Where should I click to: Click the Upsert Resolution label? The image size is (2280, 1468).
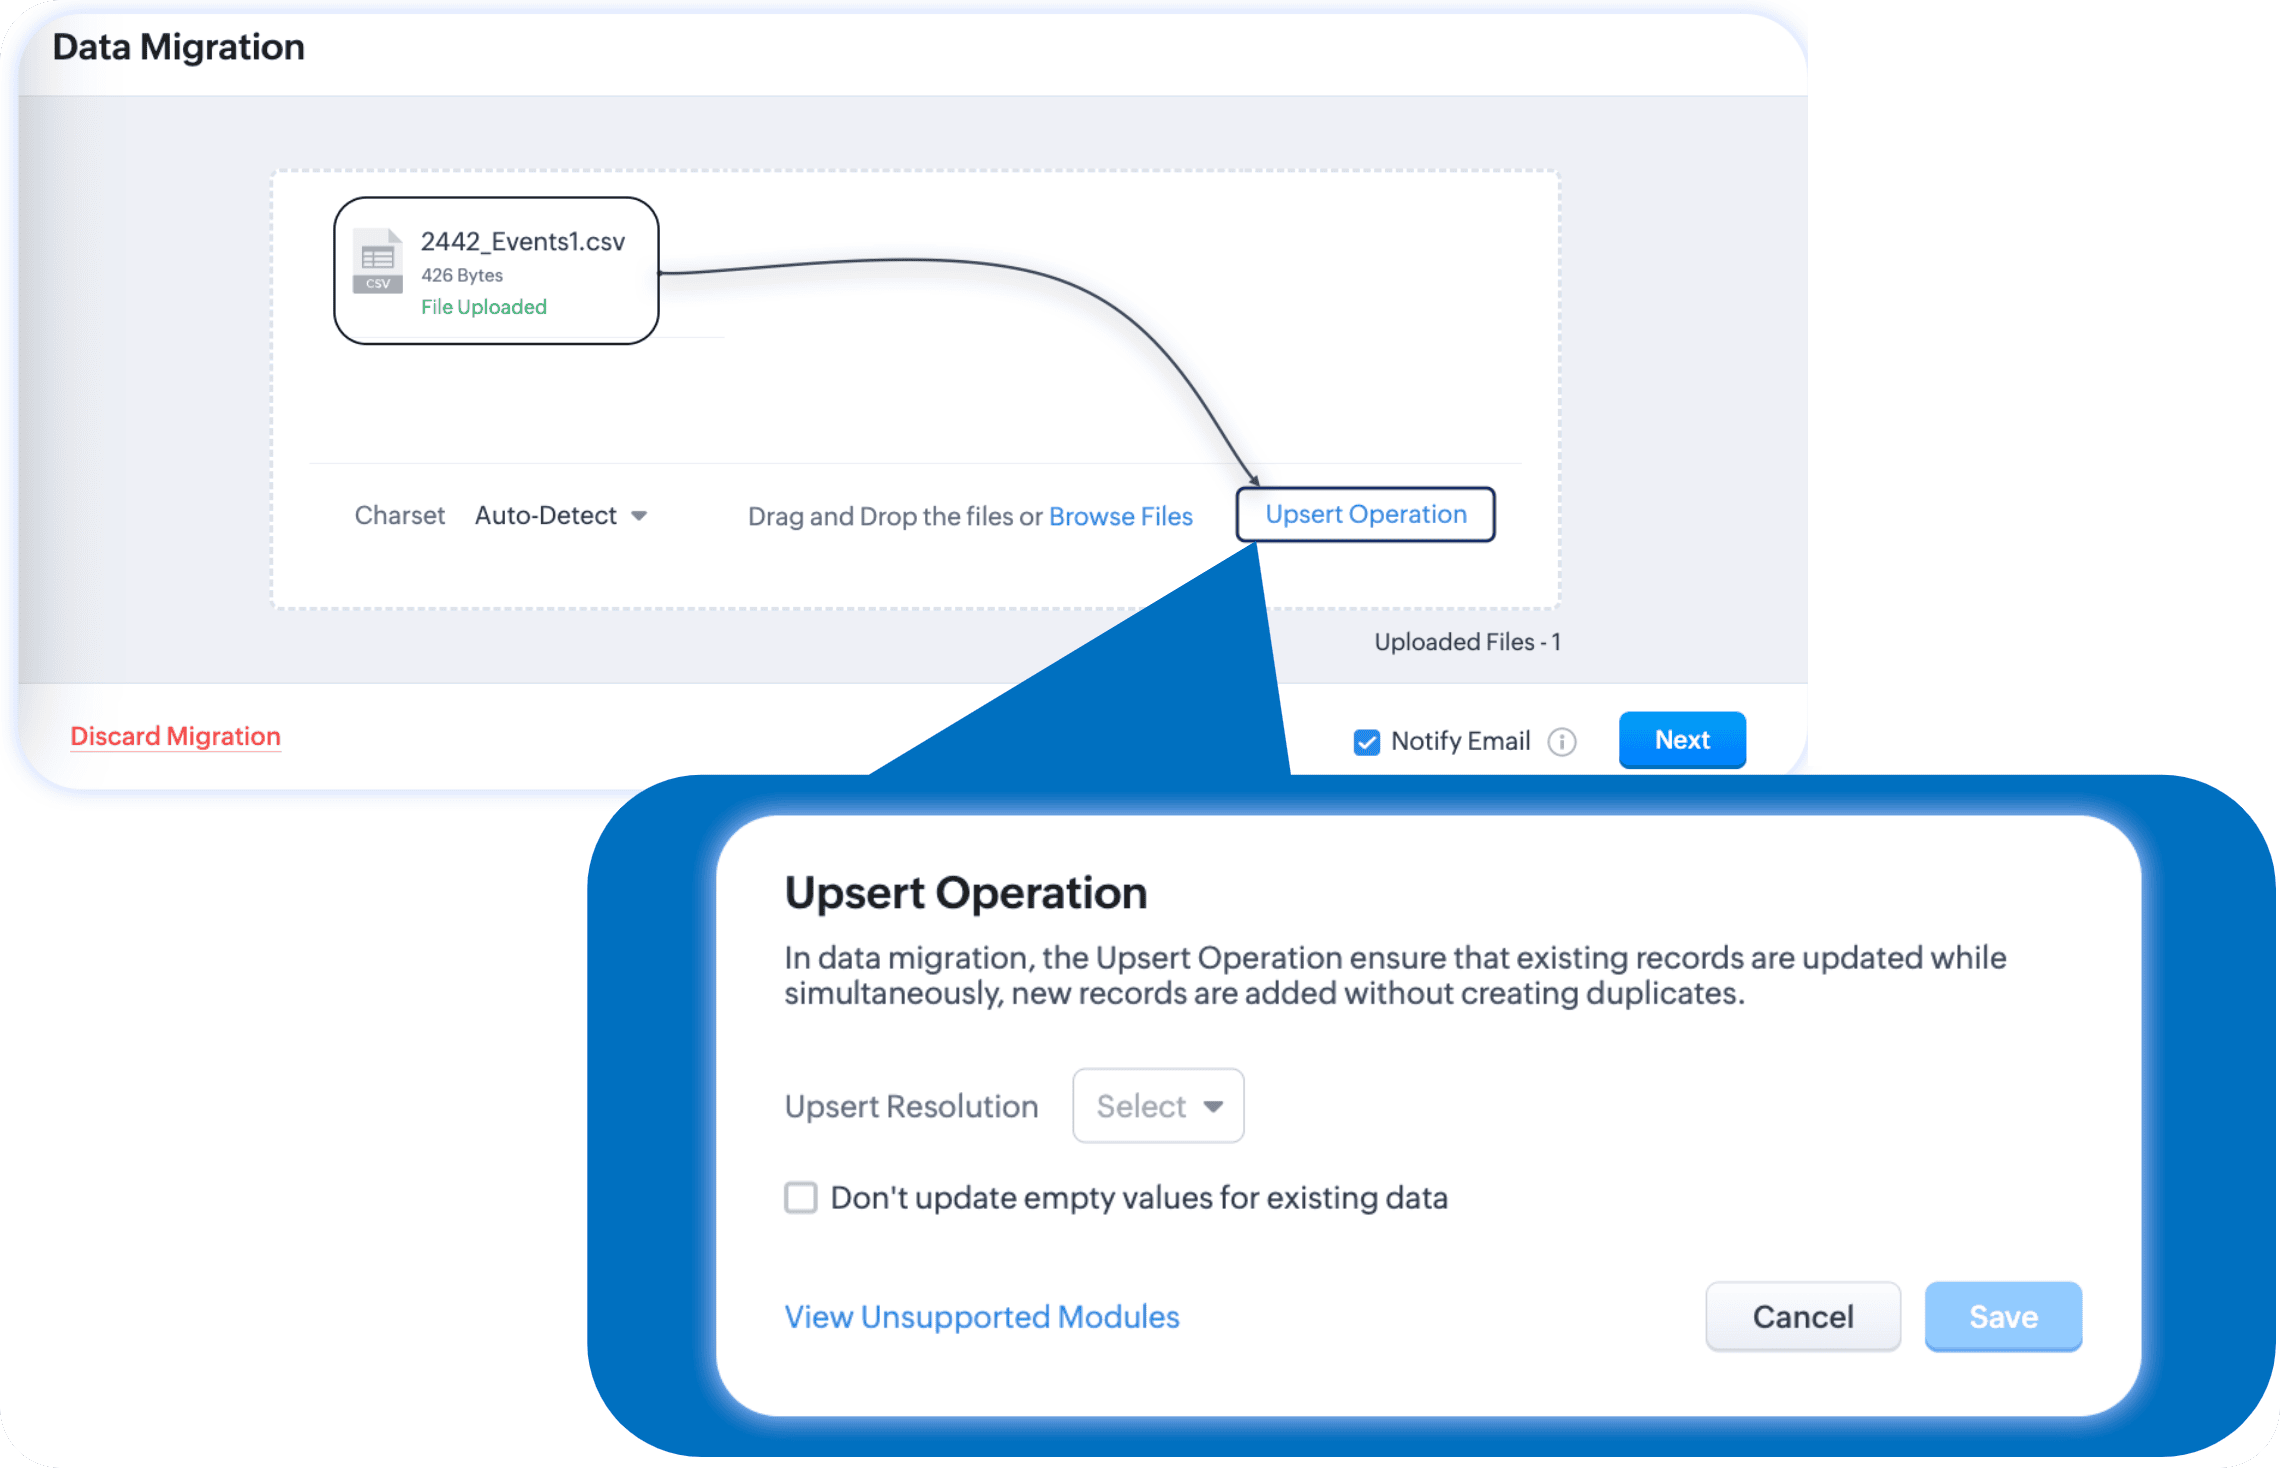tap(911, 1106)
